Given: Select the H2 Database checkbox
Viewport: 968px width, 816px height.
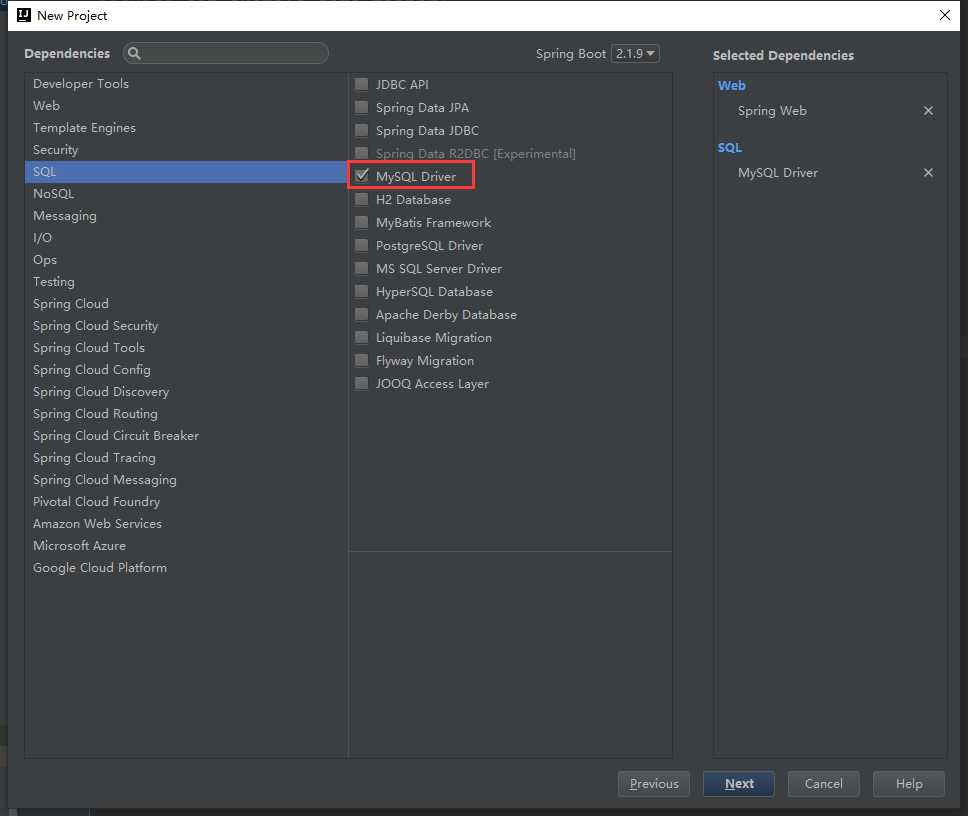Looking at the screenshot, I should pos(362,199).
